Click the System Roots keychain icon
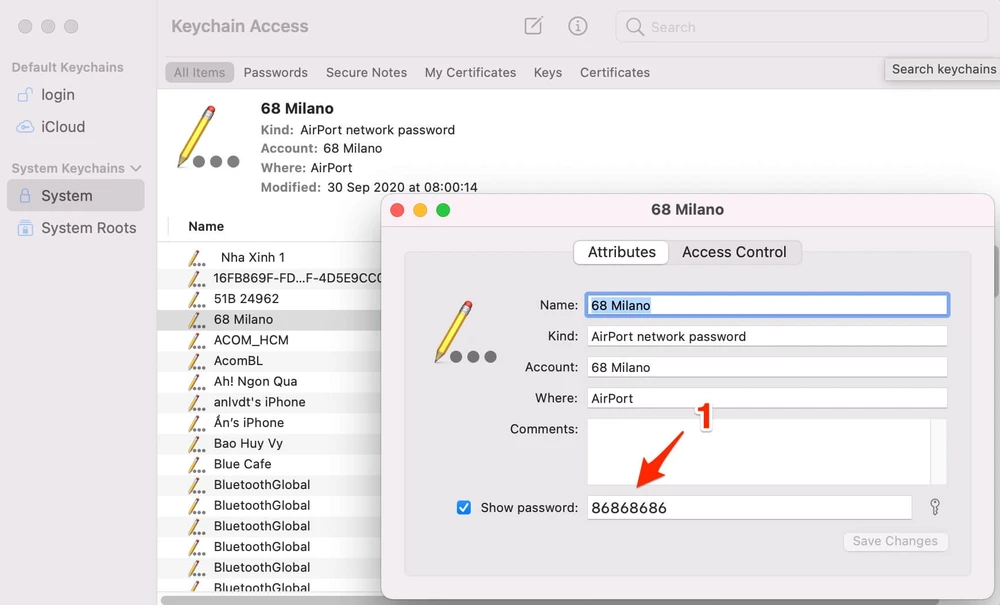Image resolution: width=1000 pixels, height=605 pixels. pyautogui.click(x=26, y=228)
